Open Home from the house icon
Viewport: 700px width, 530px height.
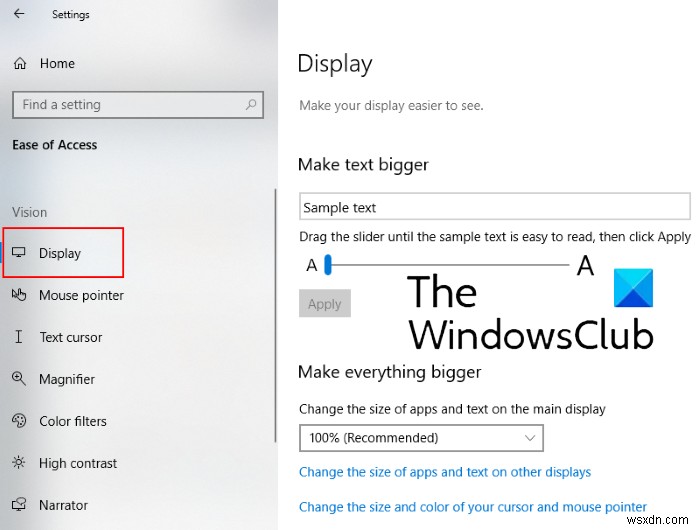click(20, 63)
